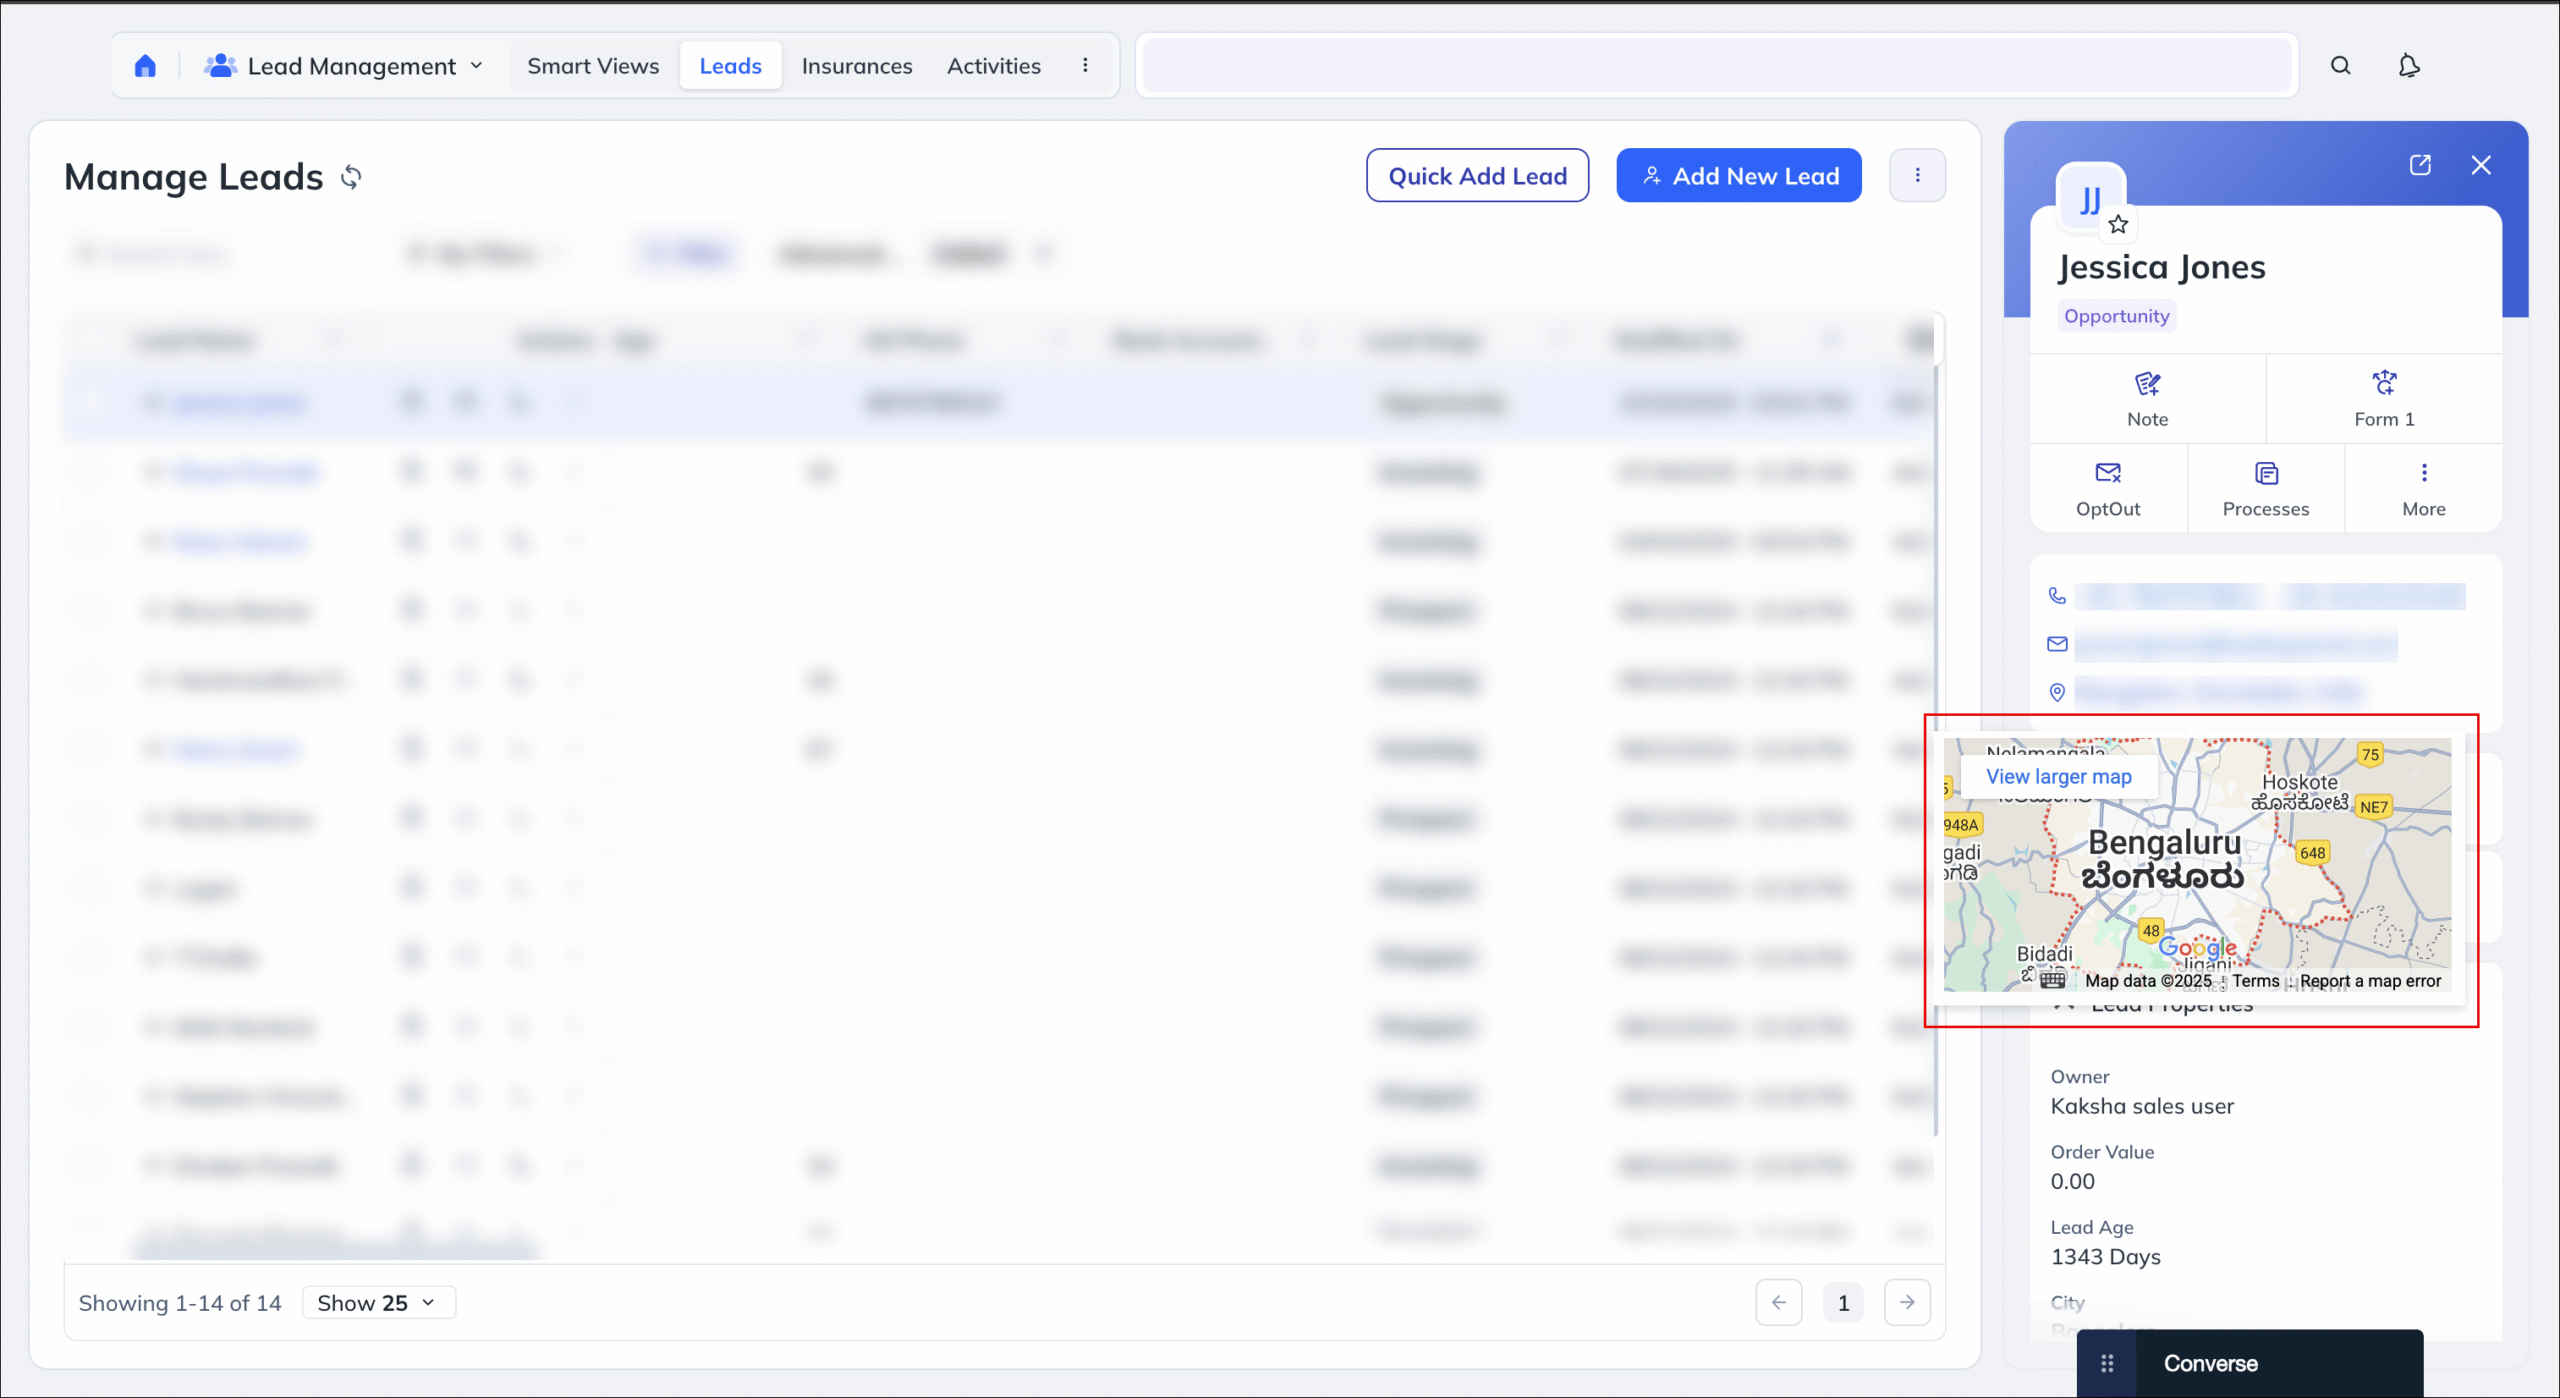Open View larger map link
The width and height of the screenshot is (2560, 1398).
(2058, 777)
